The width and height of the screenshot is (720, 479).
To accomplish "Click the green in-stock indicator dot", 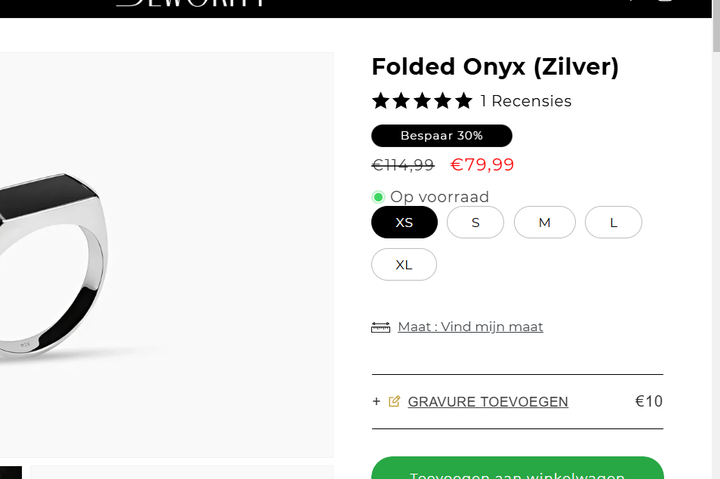I will (378, 197).
